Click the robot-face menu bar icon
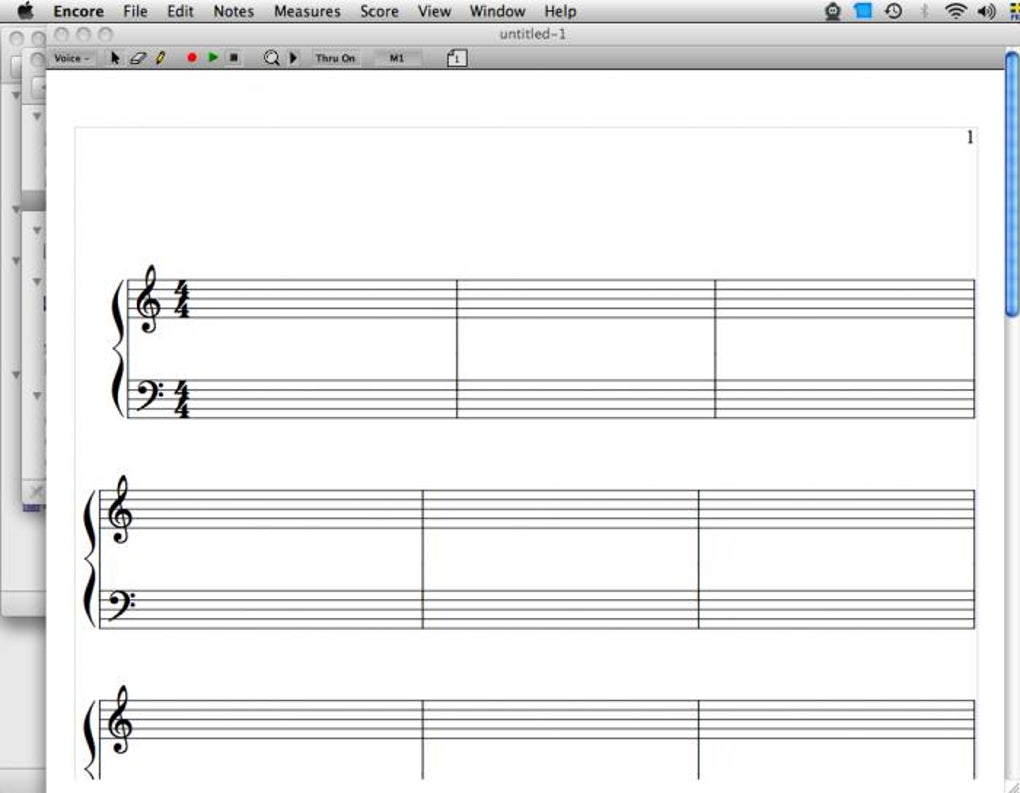This screenshot has height=793, width=1020. point(833,11)
